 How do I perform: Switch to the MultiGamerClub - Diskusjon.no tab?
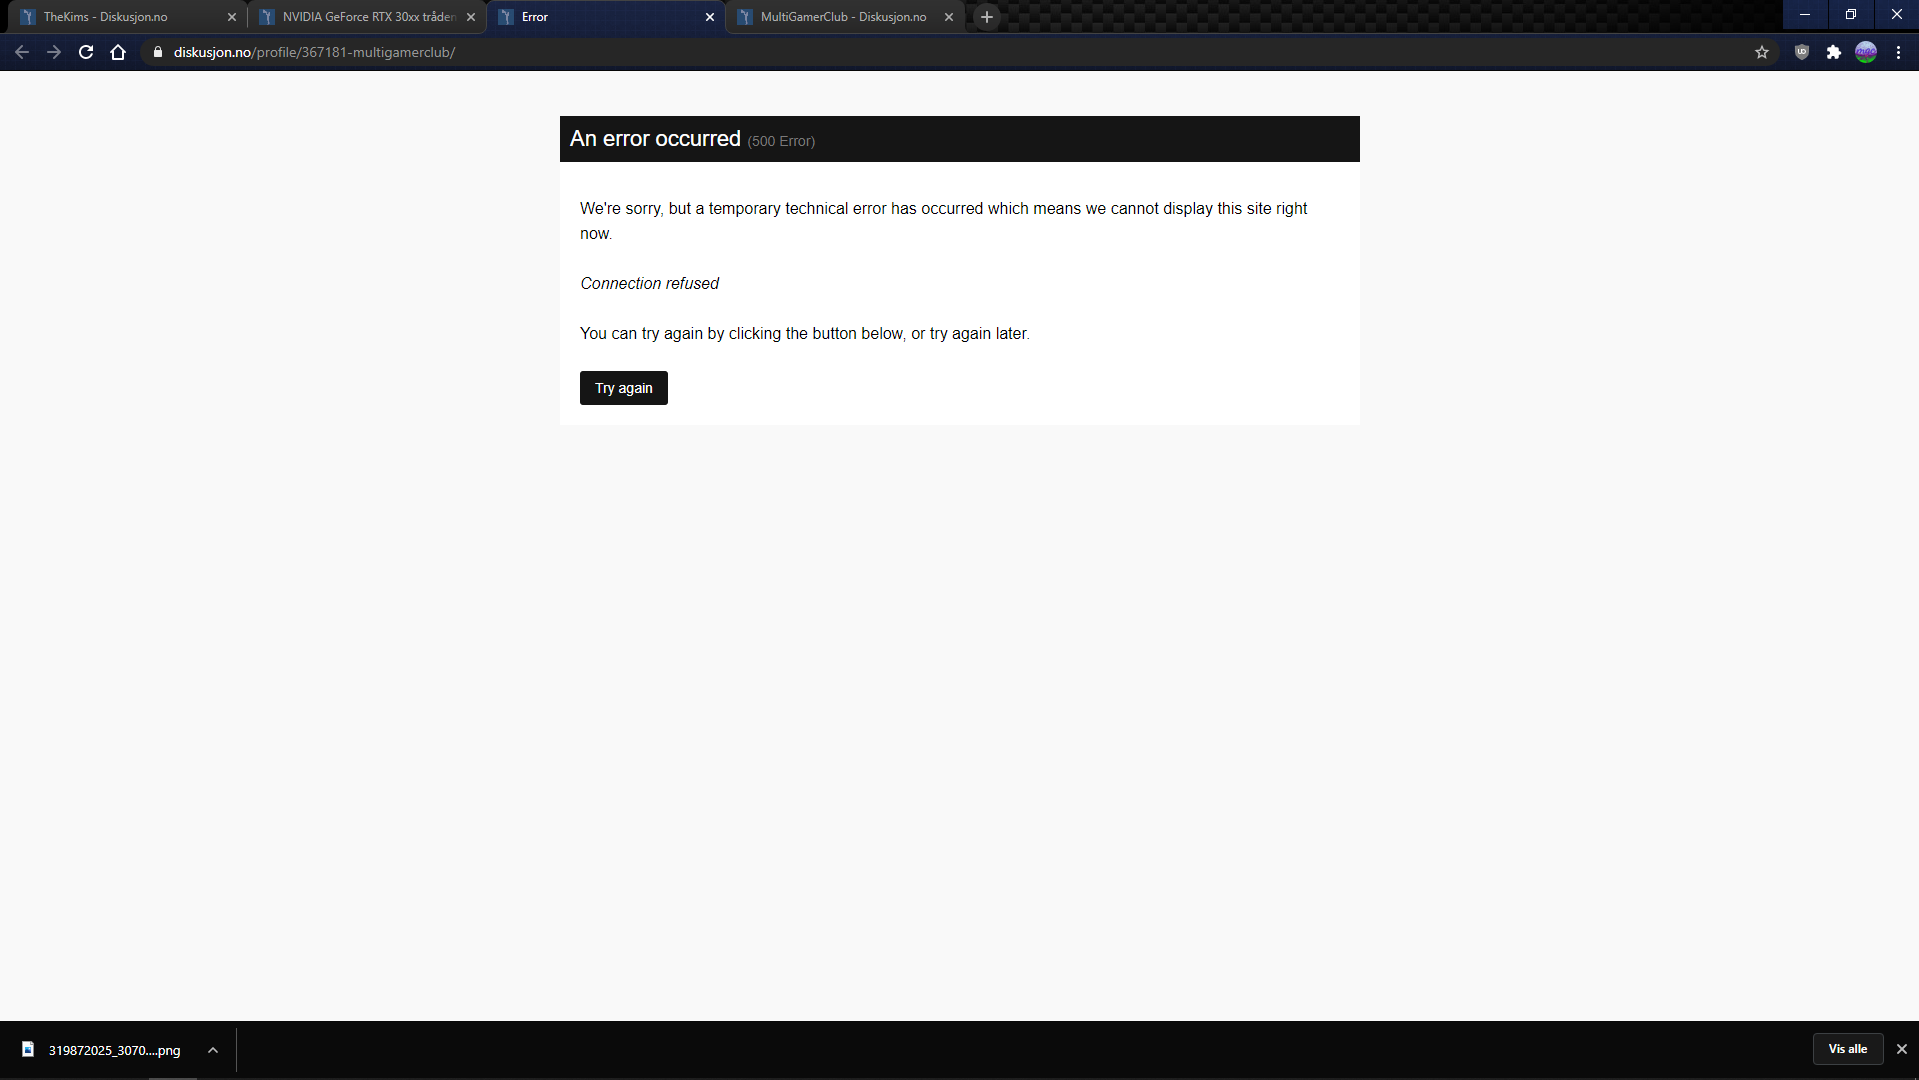coord(845,17)
